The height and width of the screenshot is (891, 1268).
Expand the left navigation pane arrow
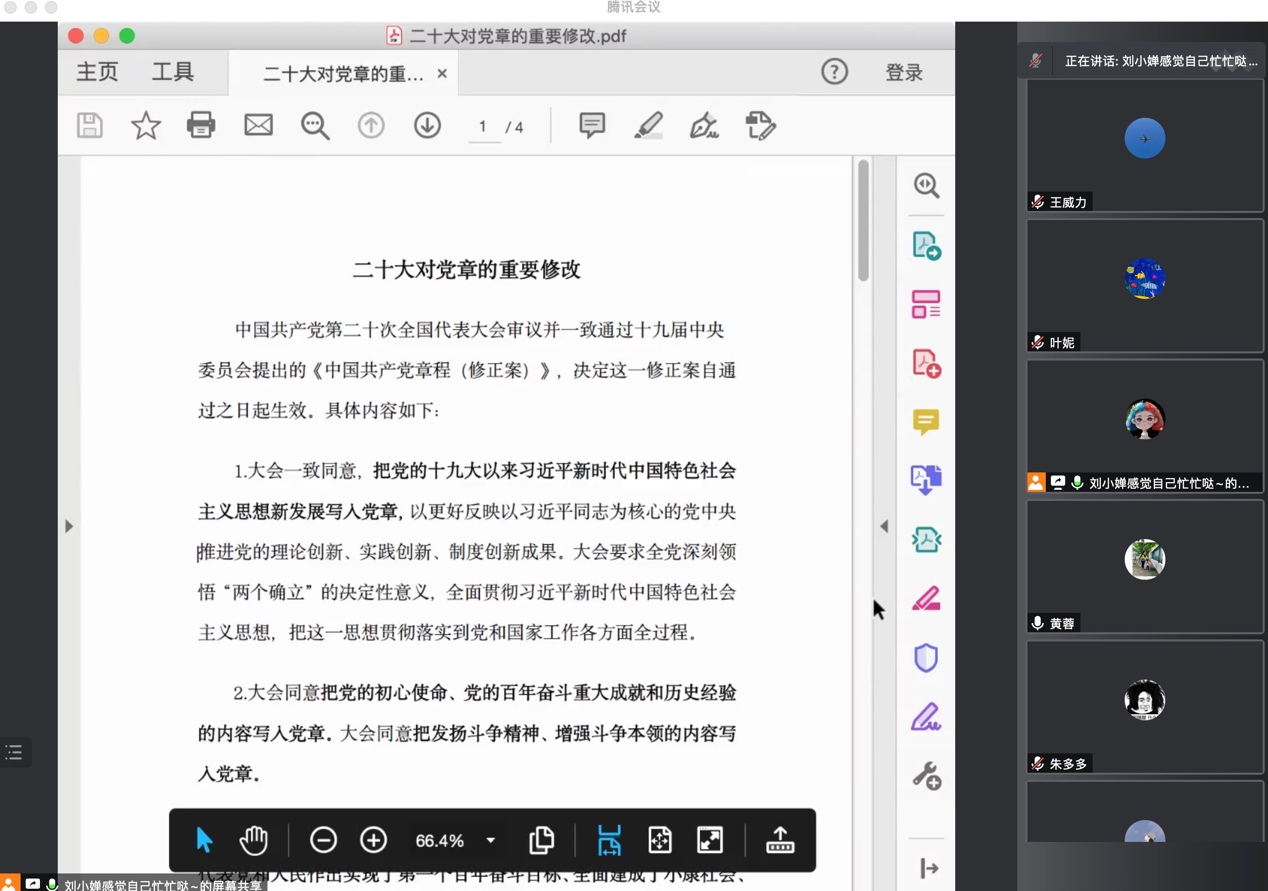pyautogui.click(x=69, y=526)
